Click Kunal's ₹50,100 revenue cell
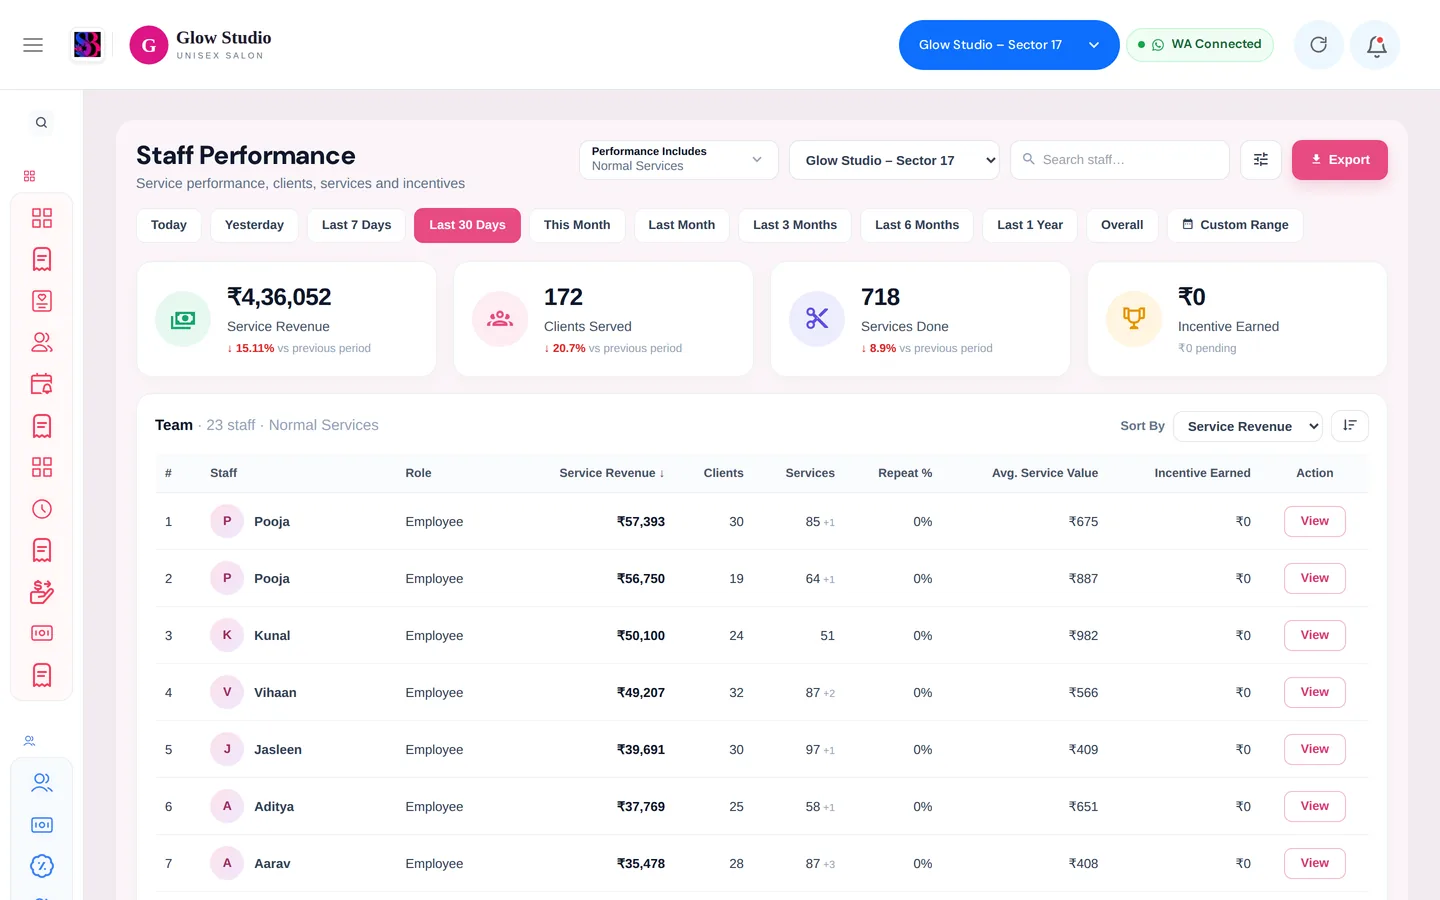This screenshot has width=1440, height=900. [641, 636]
